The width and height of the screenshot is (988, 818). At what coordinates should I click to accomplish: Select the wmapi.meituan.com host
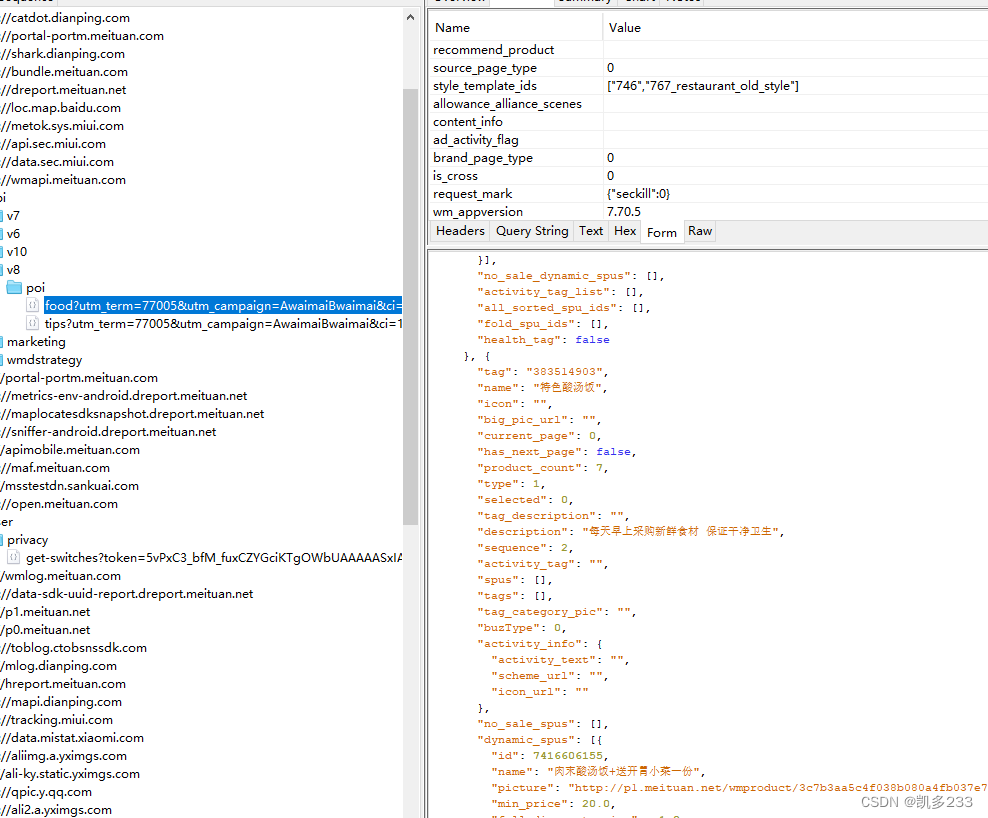[x=63, y=180]
